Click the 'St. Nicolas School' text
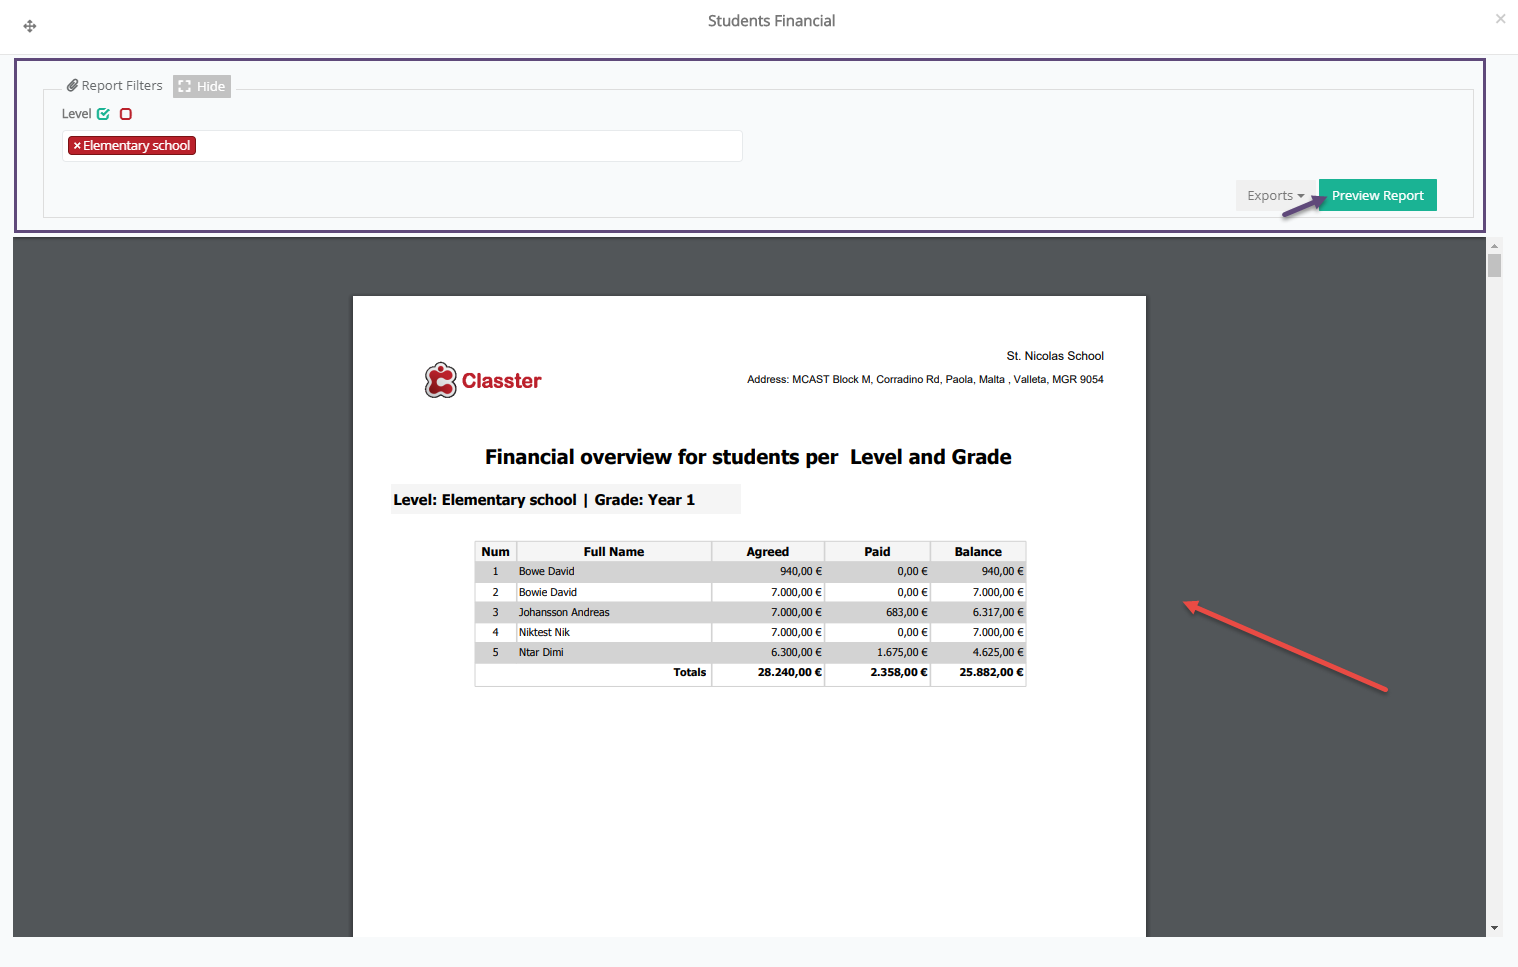The height and width of the screenshot is (967, 1518). pos(1055,356)
